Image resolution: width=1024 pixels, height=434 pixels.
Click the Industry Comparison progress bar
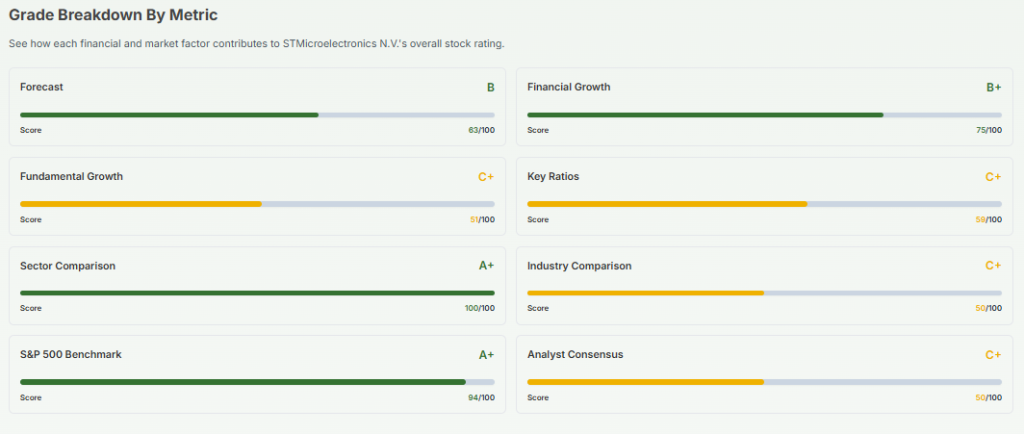click(x=764, y=293)
